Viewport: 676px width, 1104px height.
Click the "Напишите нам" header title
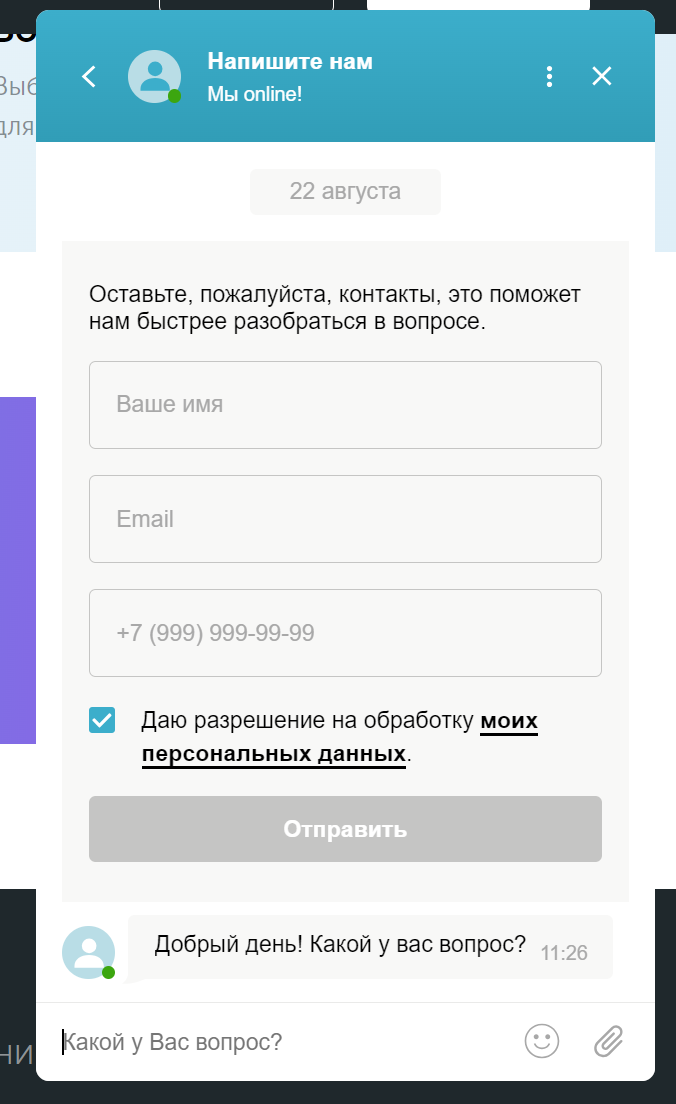coord(290,61)
